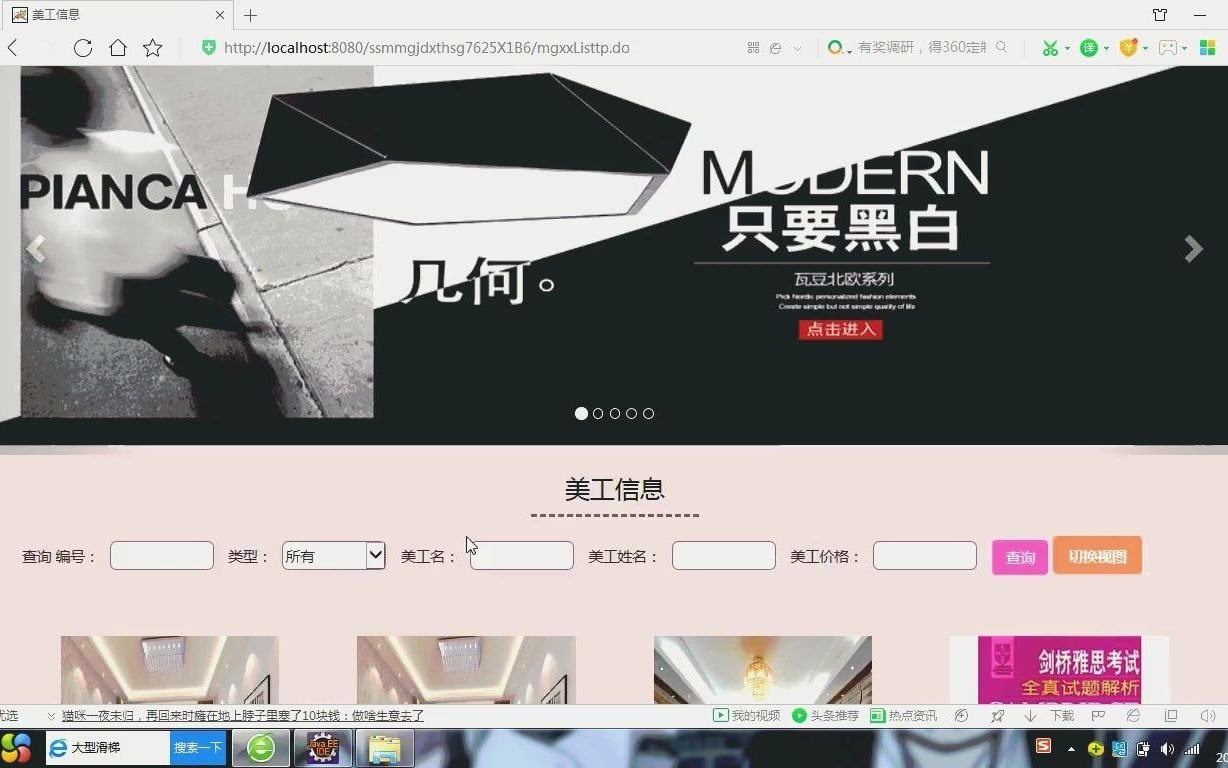Click the 我的视频 play icon
Viewport: 1228px width, 768px height.
point(720,716)
